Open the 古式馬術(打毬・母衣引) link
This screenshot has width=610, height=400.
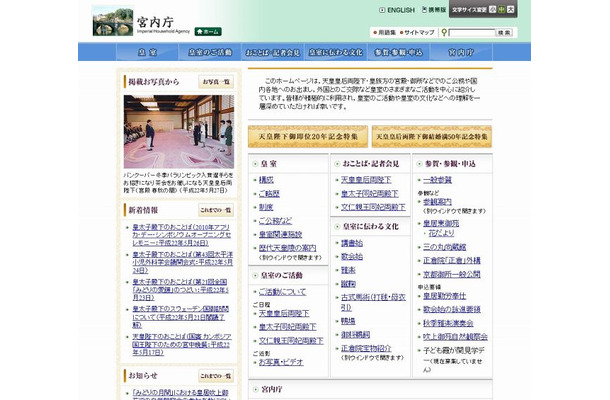(373, 302)
